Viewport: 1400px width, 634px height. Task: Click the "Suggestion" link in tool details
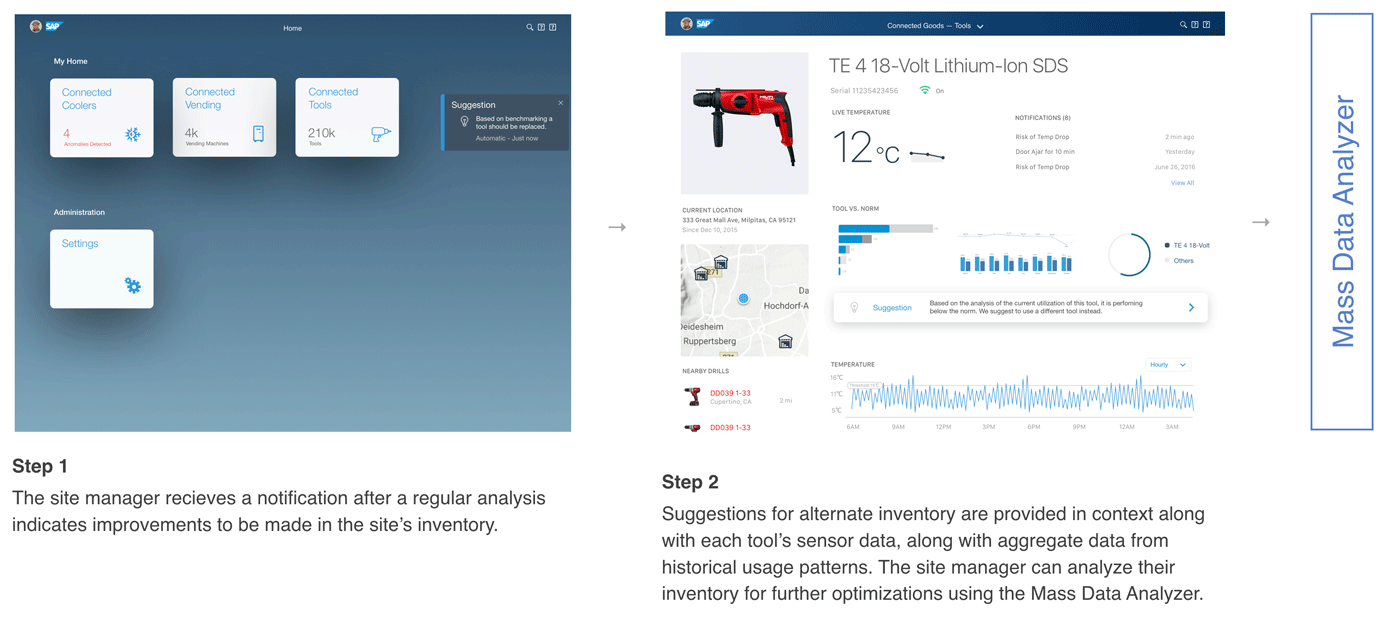click(x=892, y=308)
